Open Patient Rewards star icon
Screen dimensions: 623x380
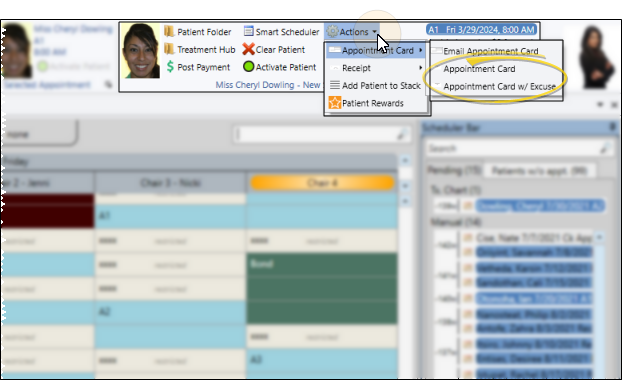[x=335, y=103]
